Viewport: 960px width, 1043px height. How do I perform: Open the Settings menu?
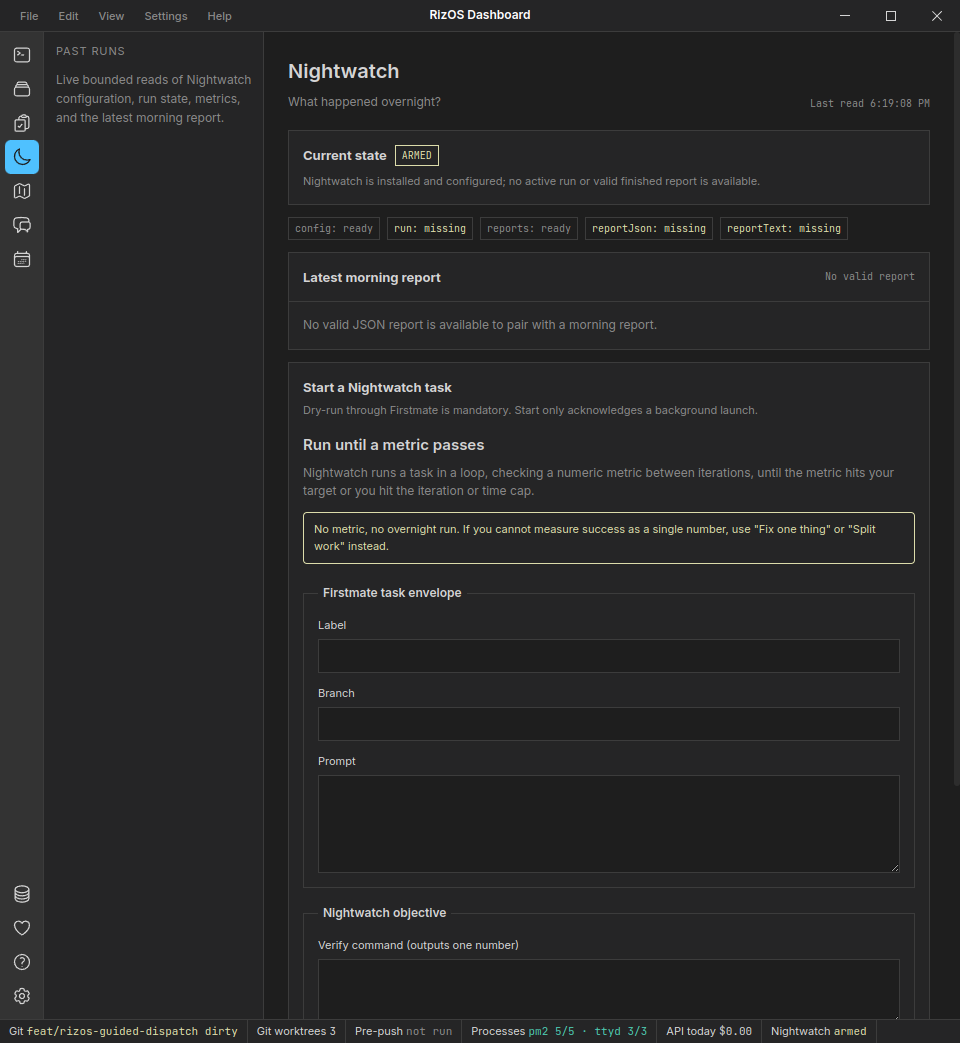pyautogui.click(x=166, y=16)
